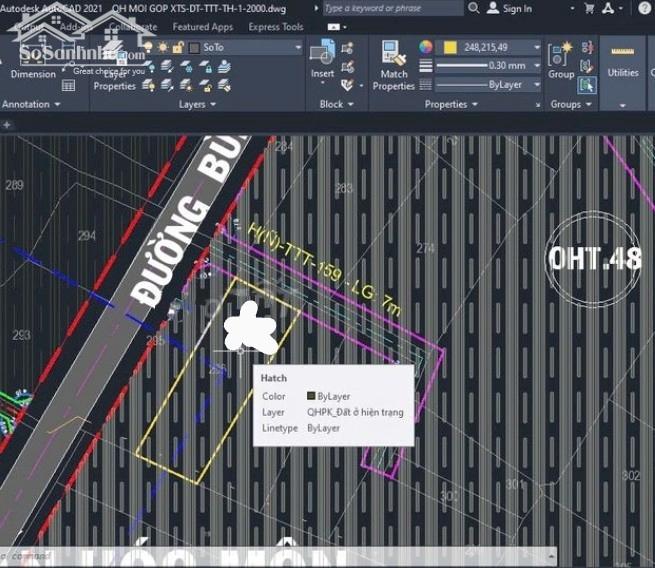Open the SoTo layer dropdown list
This screenshot has width=655, height=568.
[x=295, y=48]
